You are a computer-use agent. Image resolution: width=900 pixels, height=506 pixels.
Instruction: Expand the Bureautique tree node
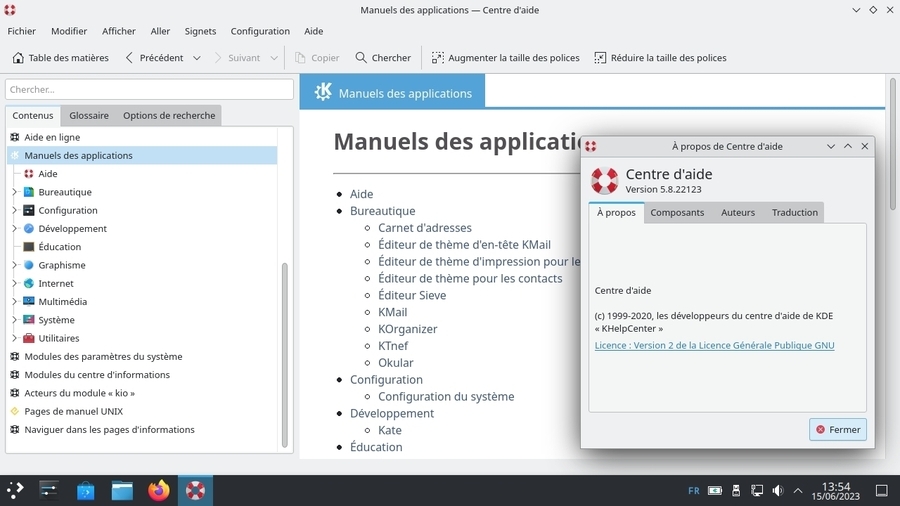tap(14, 192)
